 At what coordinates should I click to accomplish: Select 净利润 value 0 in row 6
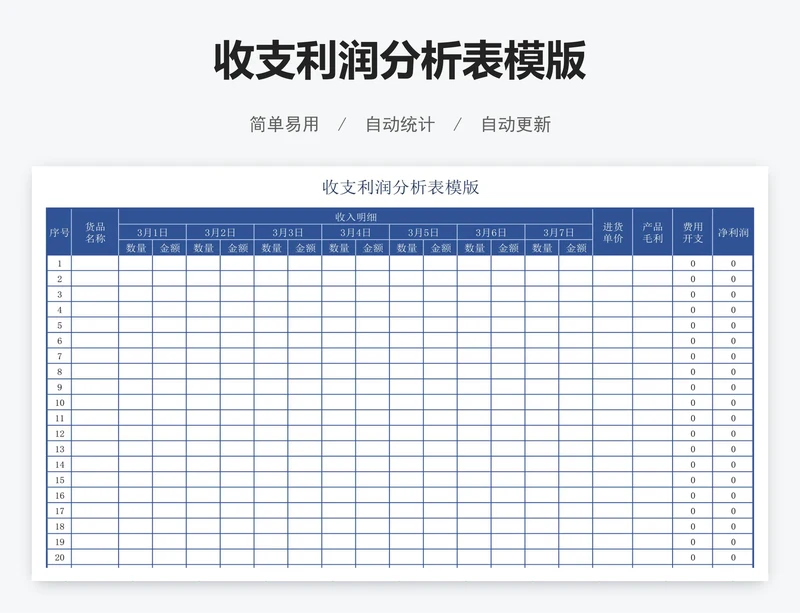pyautogui.click(x=733, y=340)
